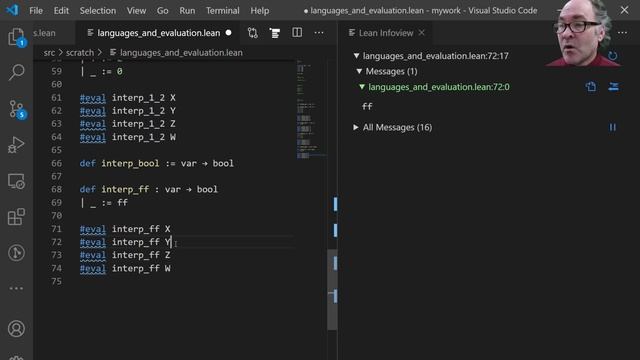640x360 pixels.
Task: Select the Lean Infoview tab
Action: pyautogui.click(x=386, y=33)
